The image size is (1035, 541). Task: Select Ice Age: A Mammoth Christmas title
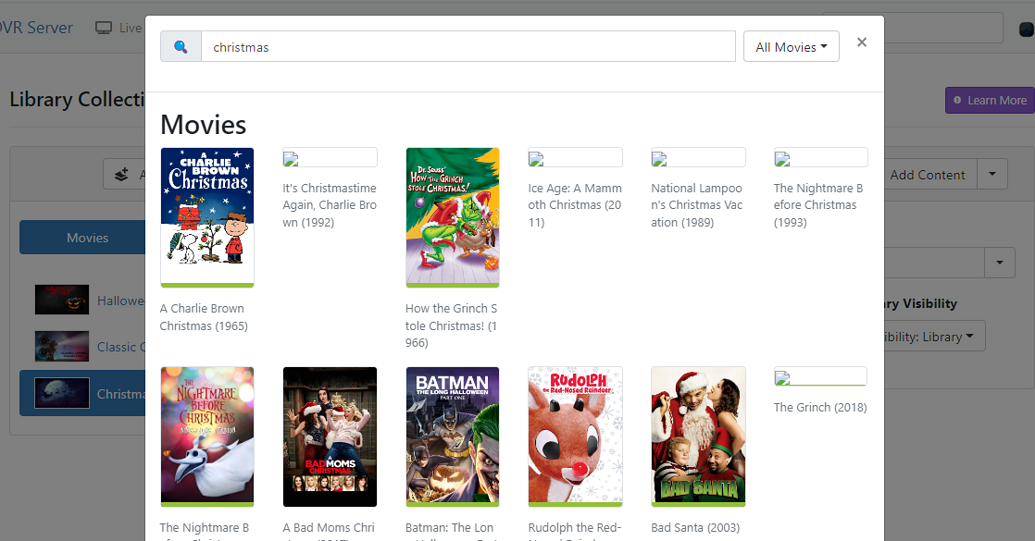pos(575,205)
